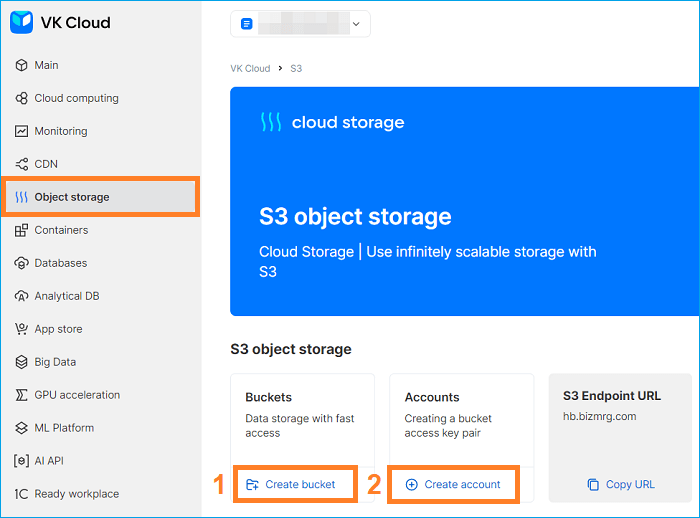Select the hb.bizmrg.com endpoint text

tap(600, 416)
